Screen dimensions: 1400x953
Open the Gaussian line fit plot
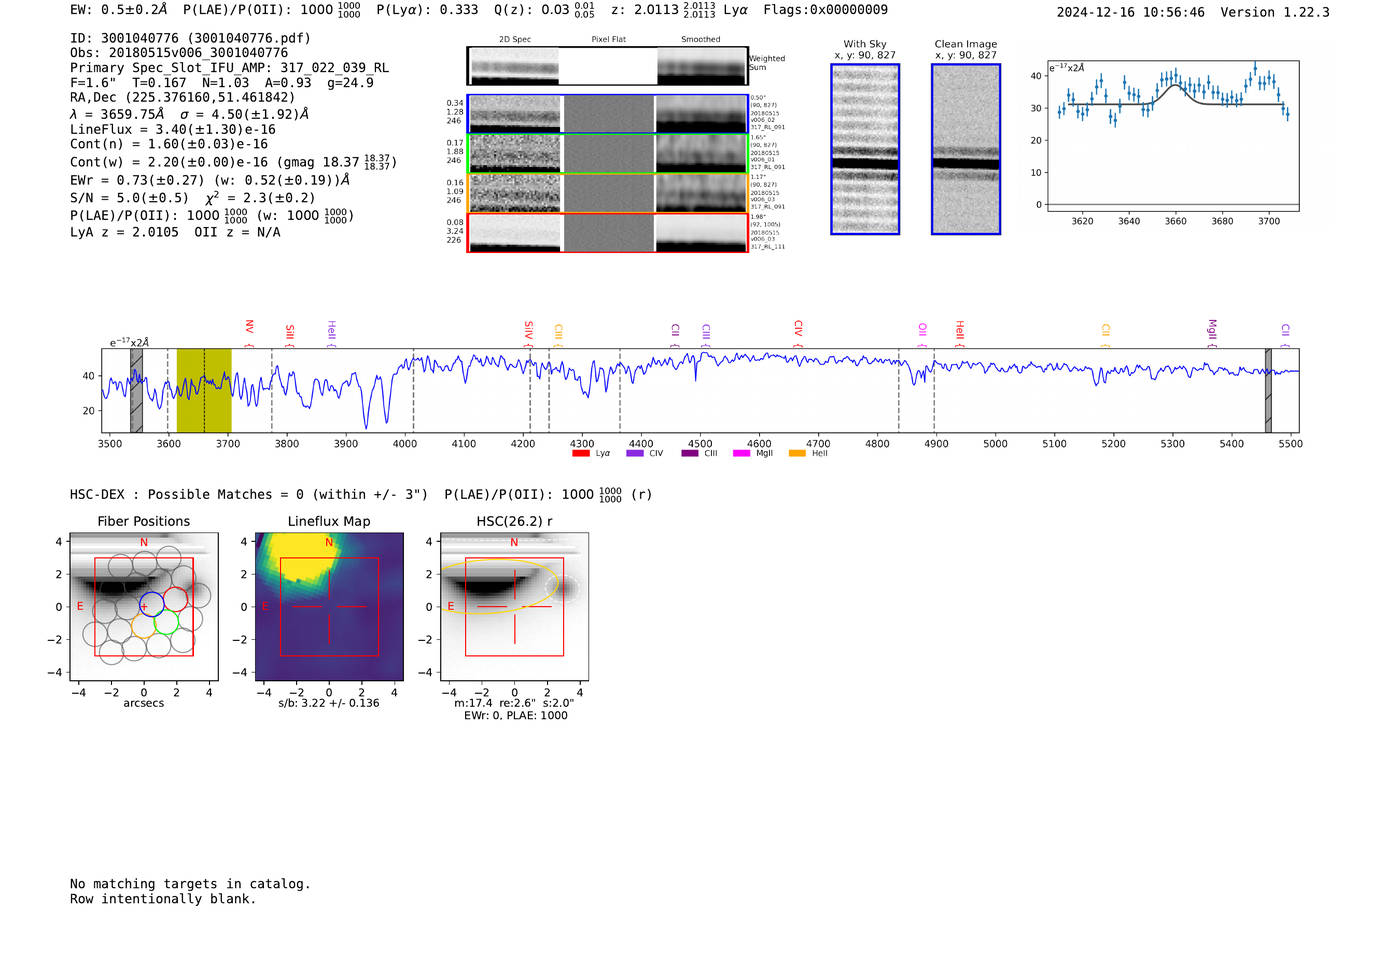coord(1172,136)
